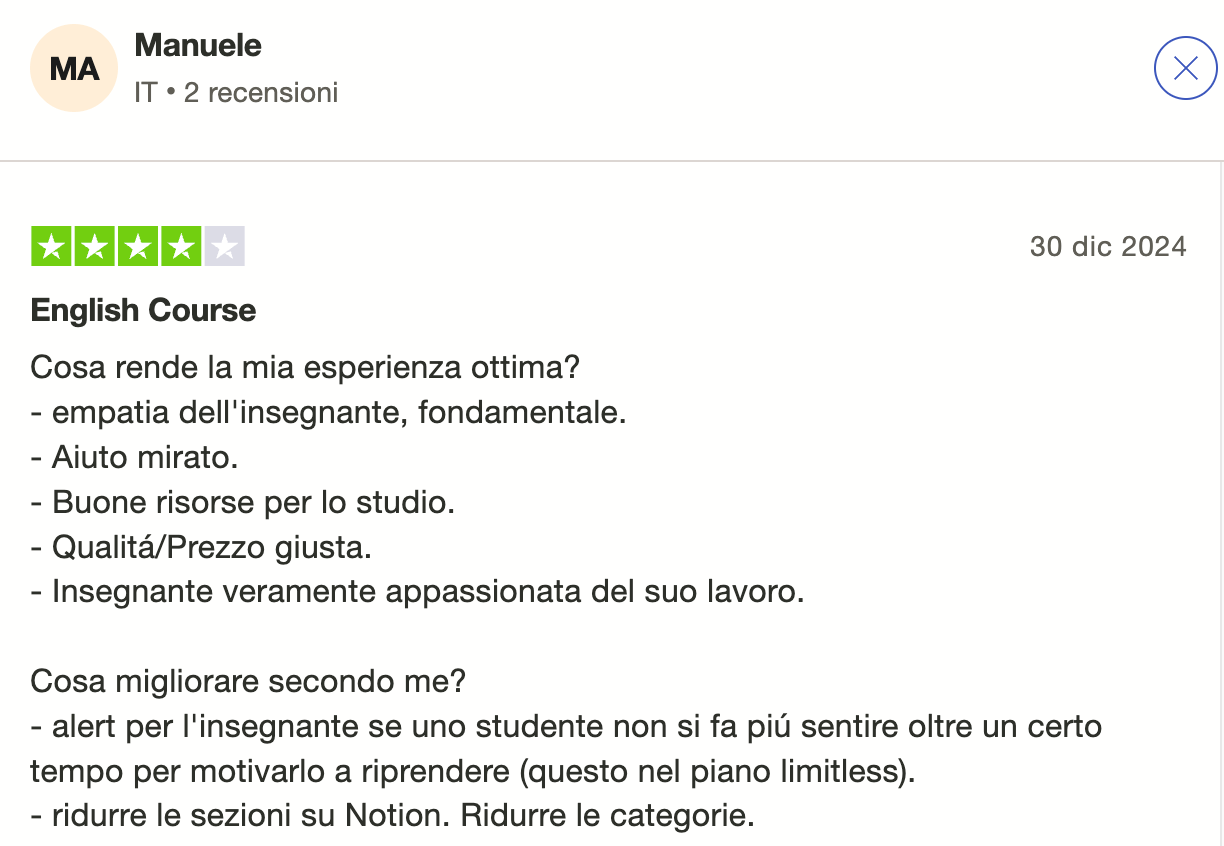
Task: Click the "Buone risorse per lo studio" line
Action: tap(243, 502)
